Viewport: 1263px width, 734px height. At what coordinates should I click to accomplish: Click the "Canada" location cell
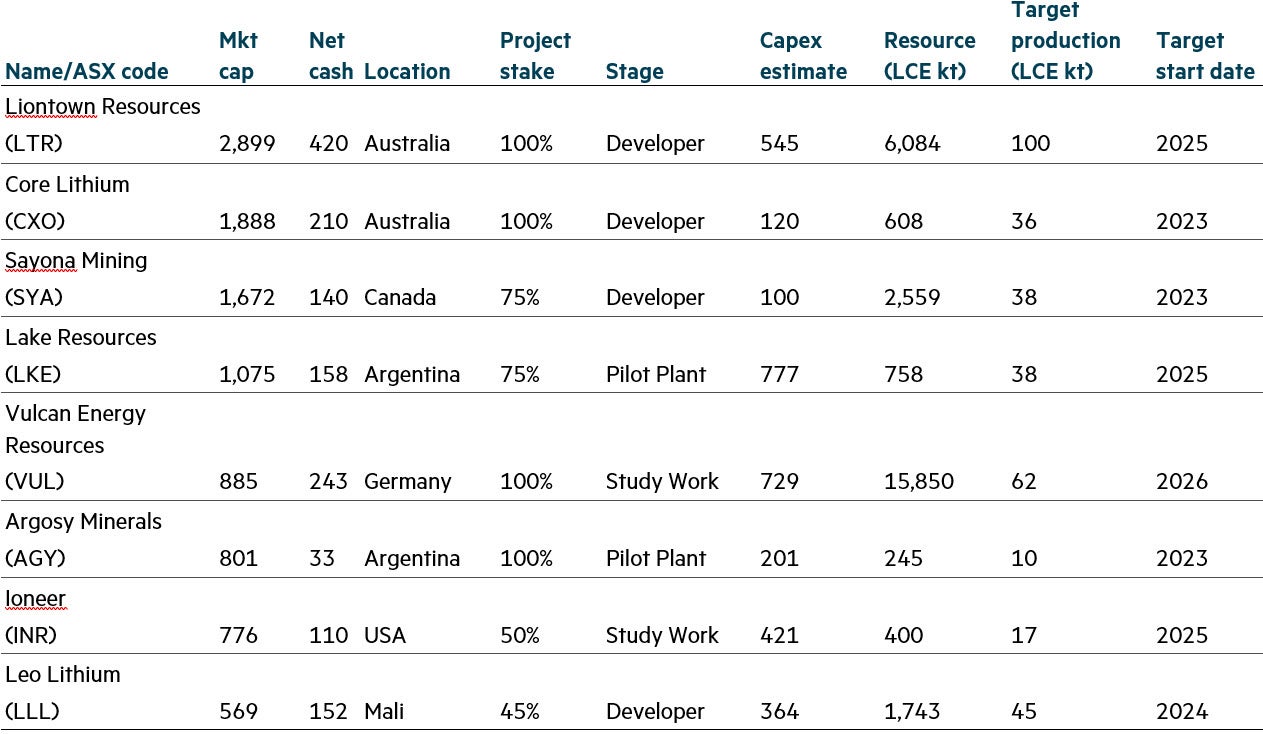[400, 297]
